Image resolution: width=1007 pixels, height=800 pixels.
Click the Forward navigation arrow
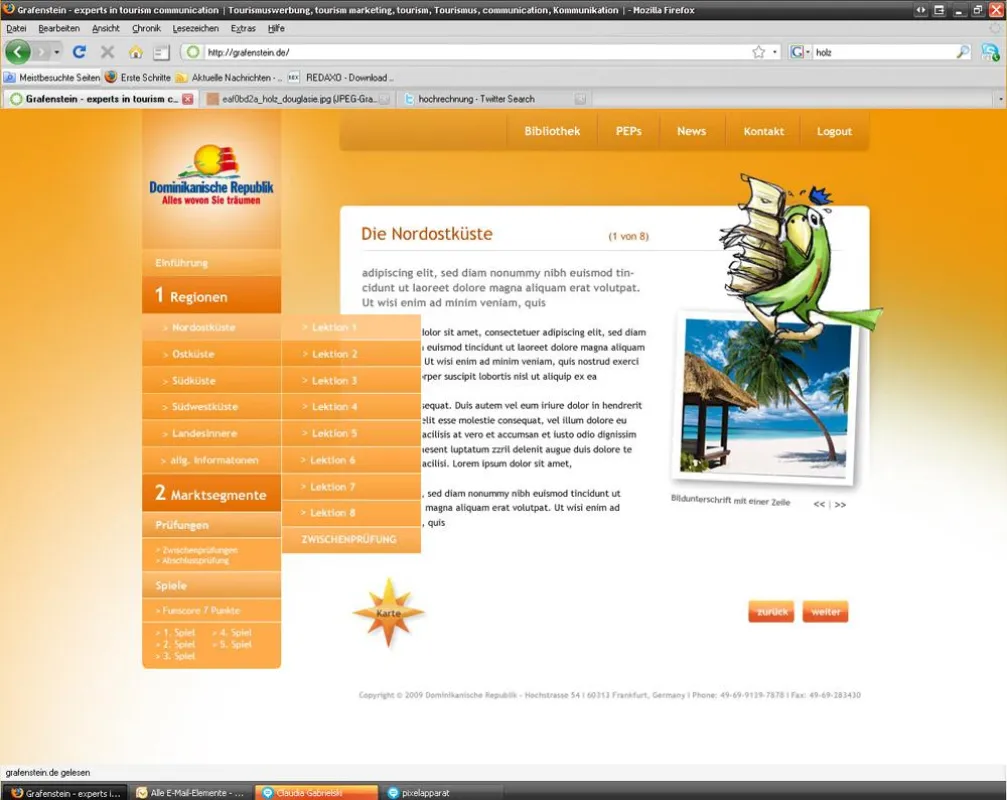pos(42,52)
